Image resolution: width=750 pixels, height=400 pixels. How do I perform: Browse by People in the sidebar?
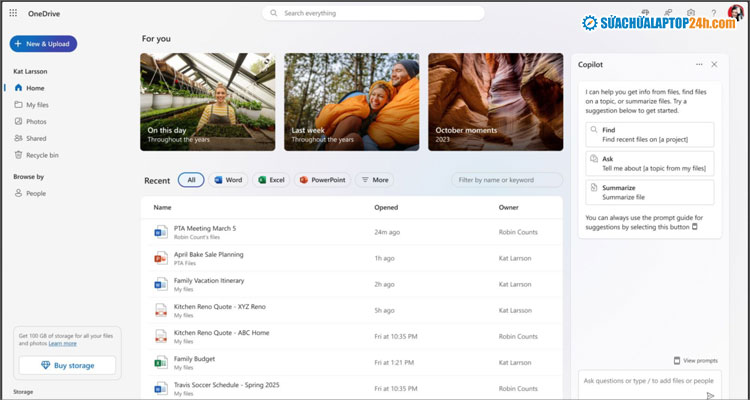point(30,193)
